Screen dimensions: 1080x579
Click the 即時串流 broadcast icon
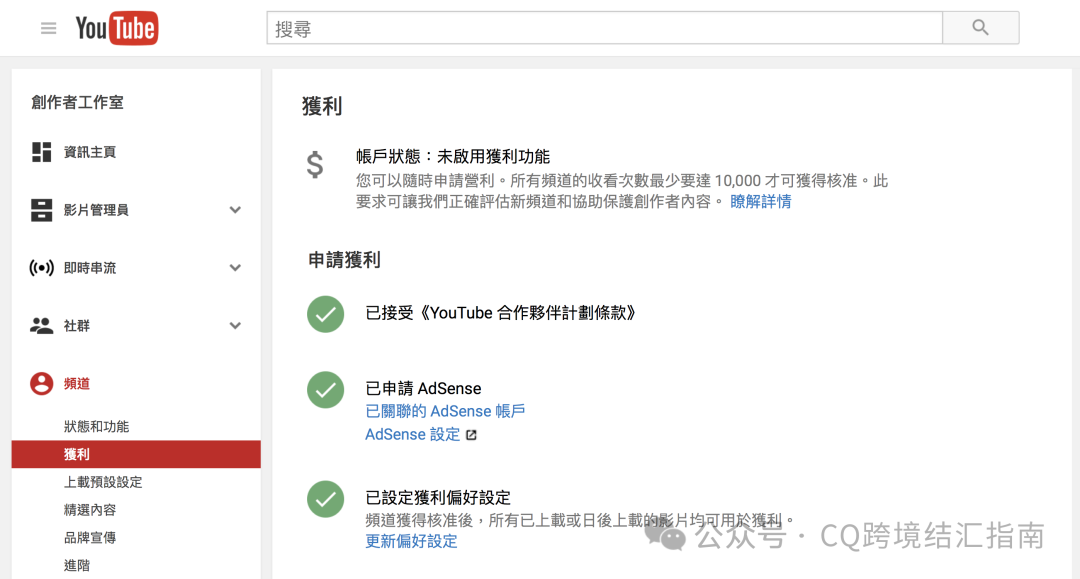pos(41,268)
